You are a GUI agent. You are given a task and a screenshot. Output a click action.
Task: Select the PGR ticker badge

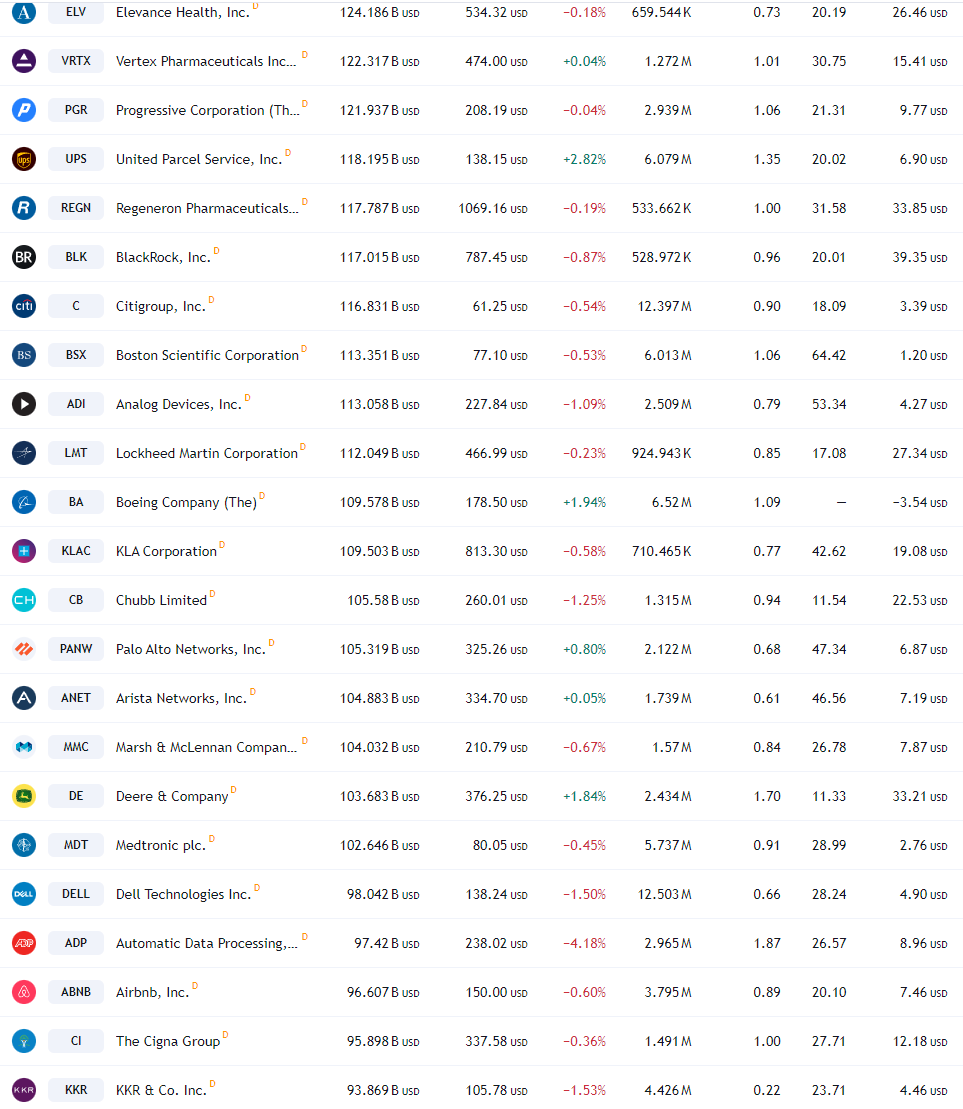click(76, 110)
